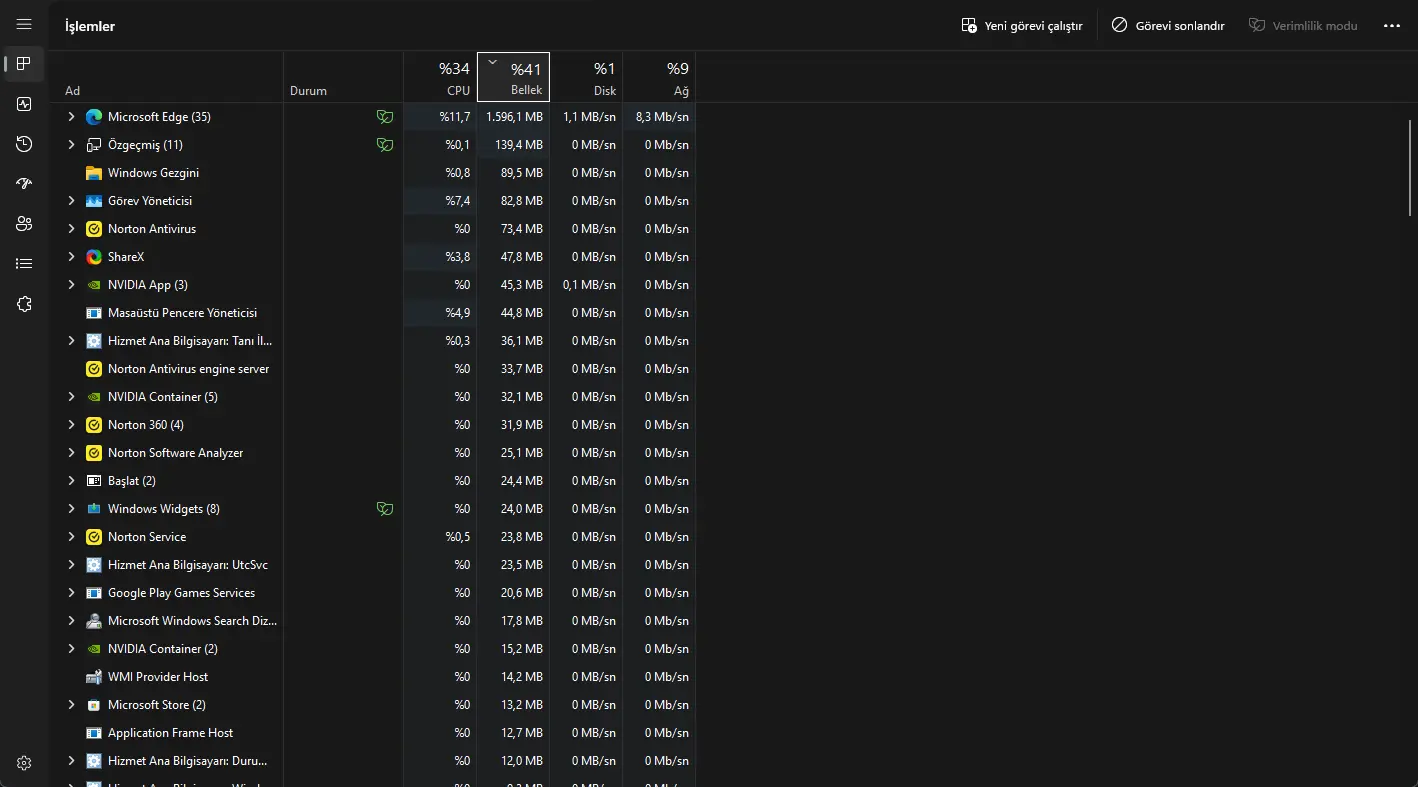This screenshot has width=1418, height=787.
Task: Click the efficiency leaf icon for Özgeçmiş
Action: coord(384,145)
